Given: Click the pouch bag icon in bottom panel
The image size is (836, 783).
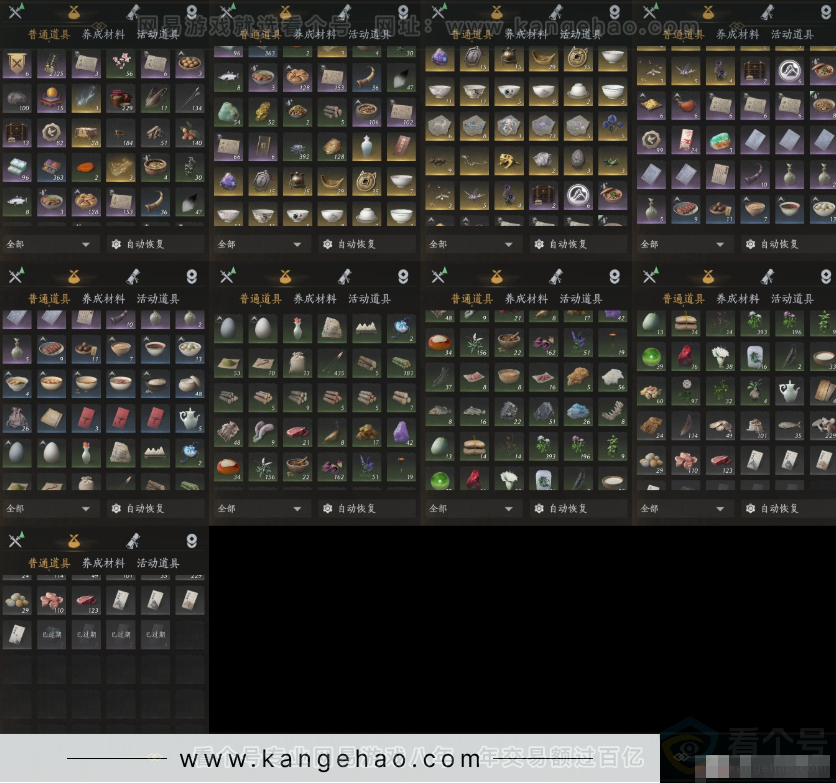Looking at the screenshot, I should tap(74, 541).
